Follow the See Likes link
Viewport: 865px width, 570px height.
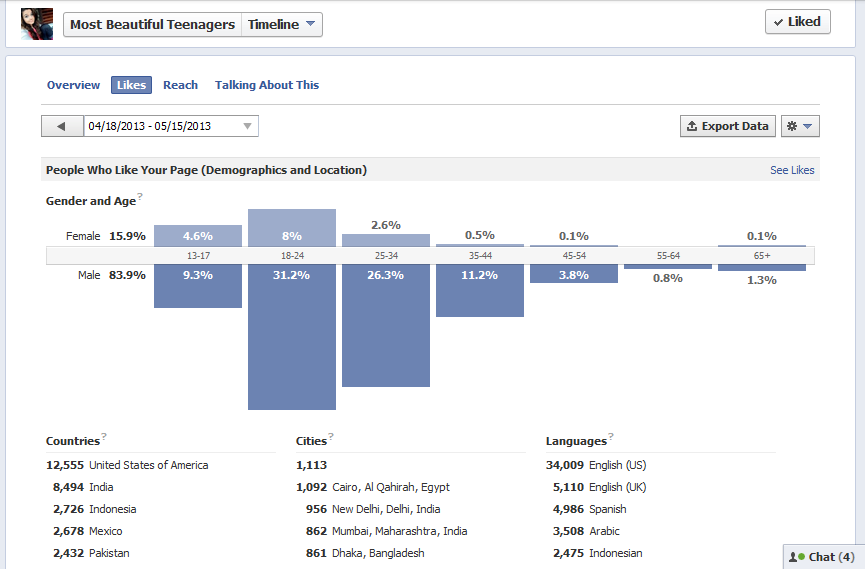coord(792,170)
